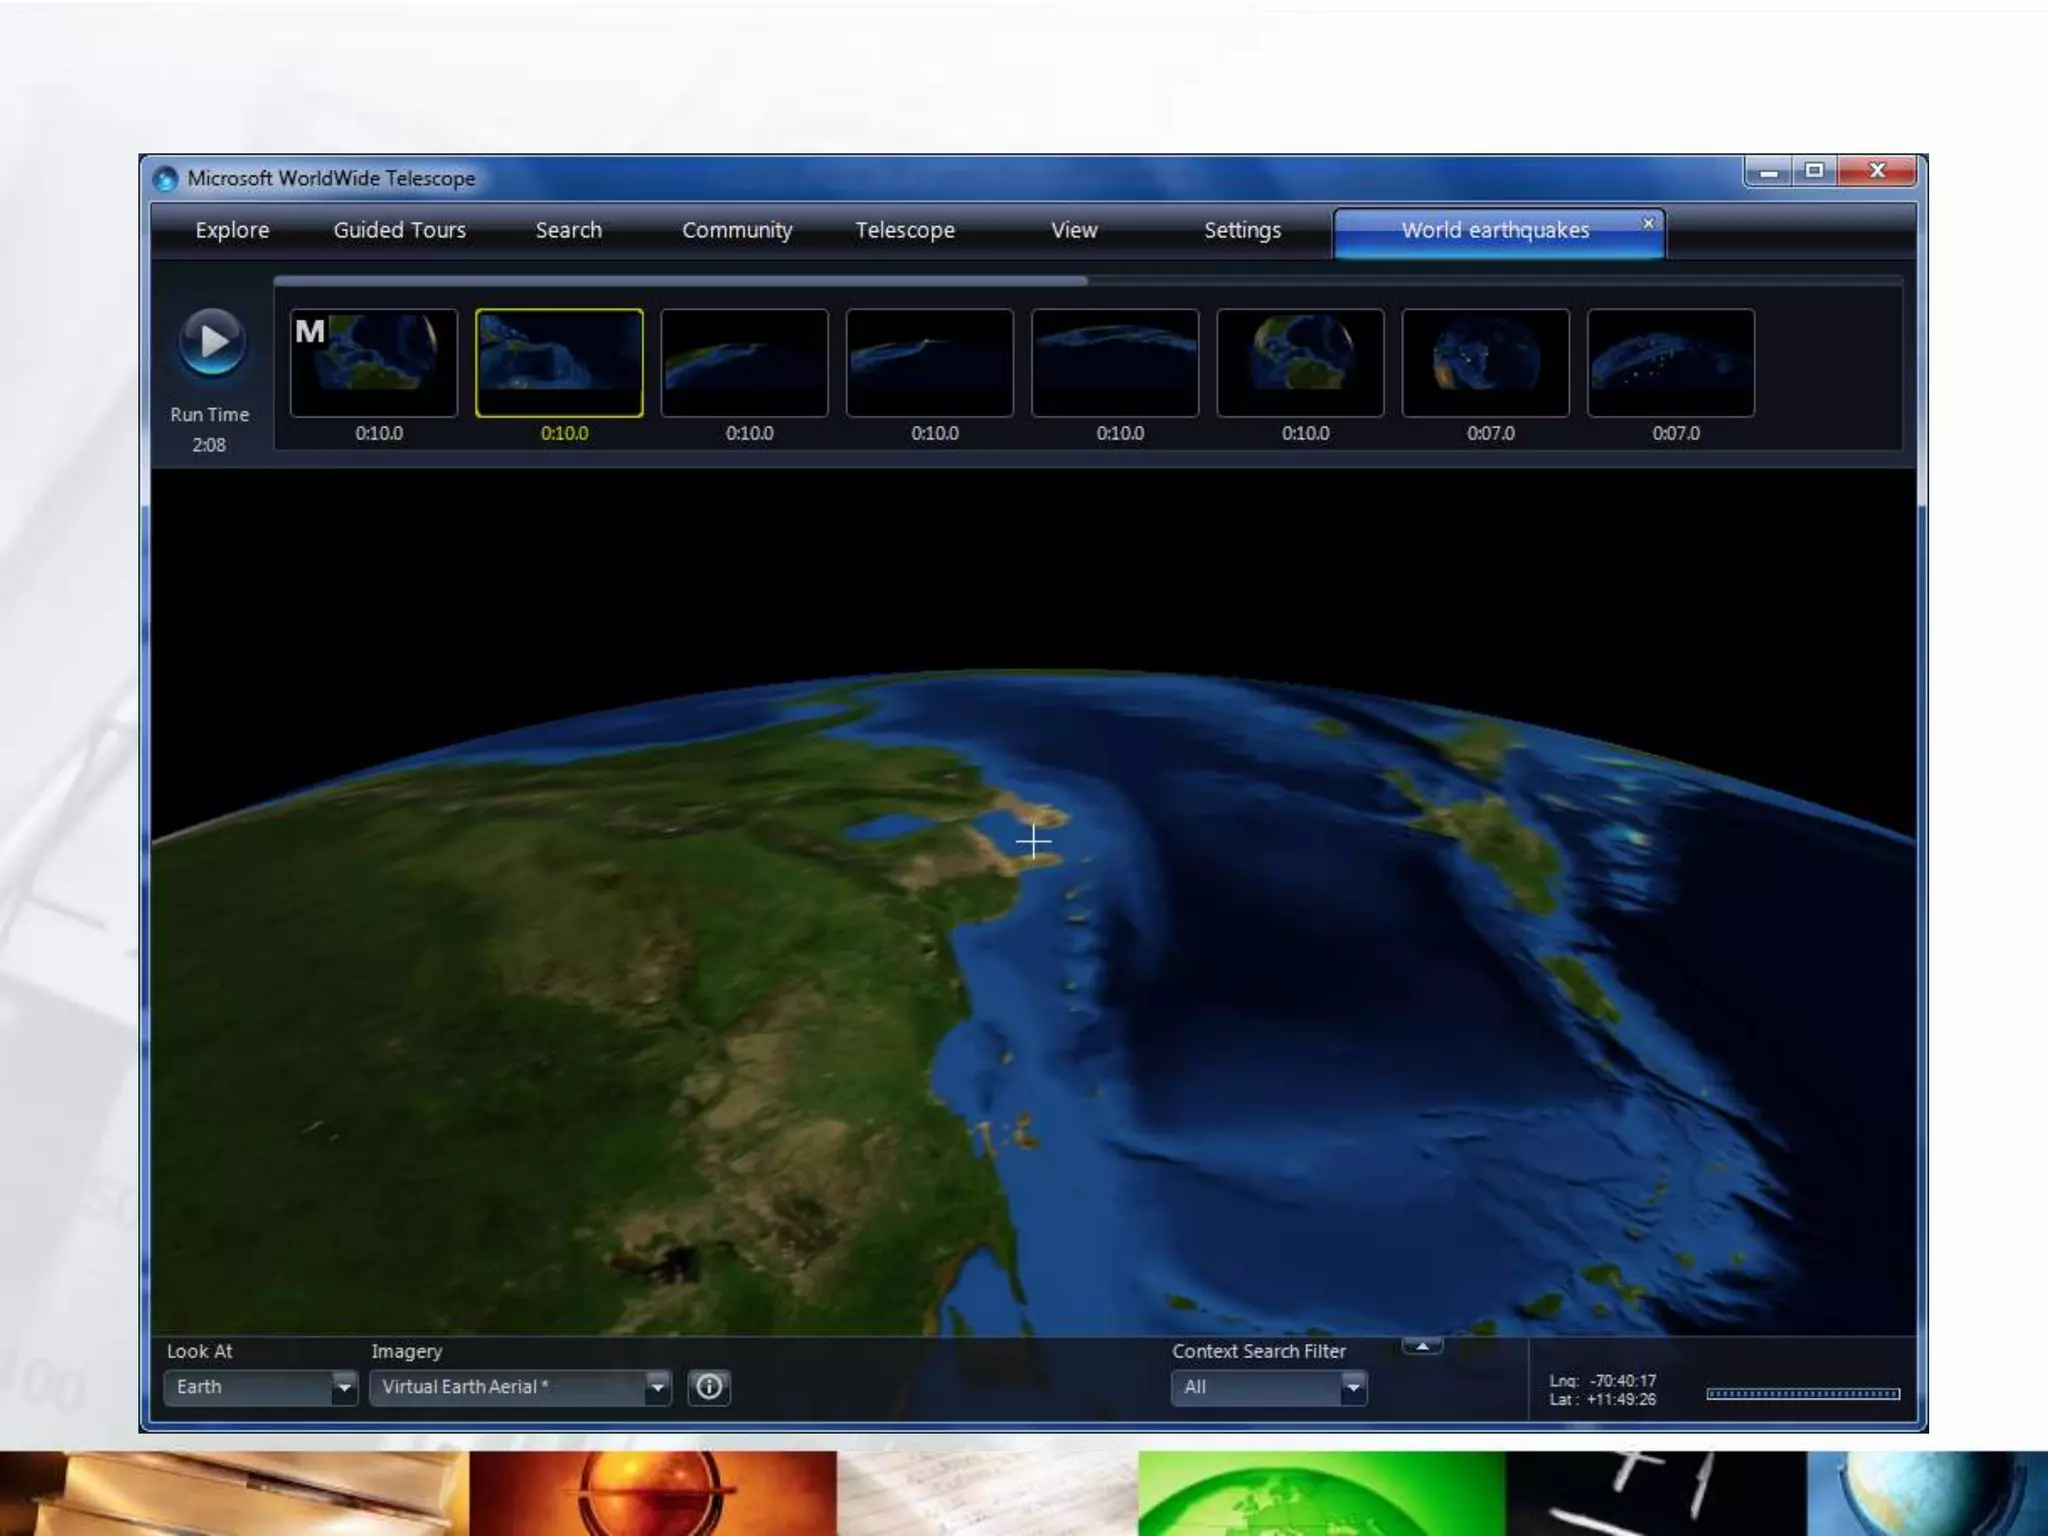Click the imagery info icon button
Viewport: 2048px width, 1536px height.
point(709,1387)
